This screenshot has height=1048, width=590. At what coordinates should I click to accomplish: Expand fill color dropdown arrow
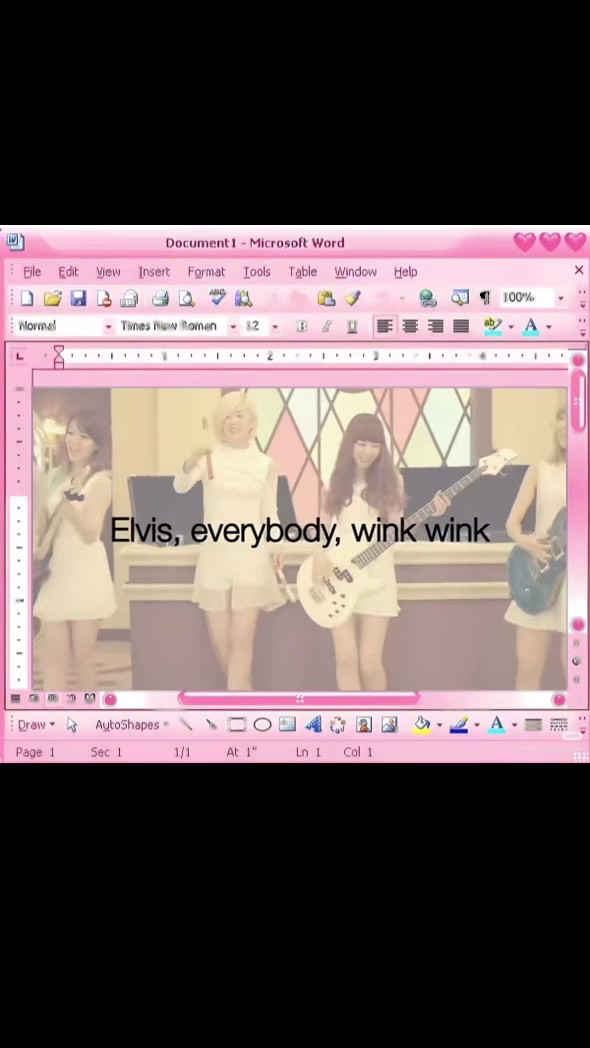(439, 725)
